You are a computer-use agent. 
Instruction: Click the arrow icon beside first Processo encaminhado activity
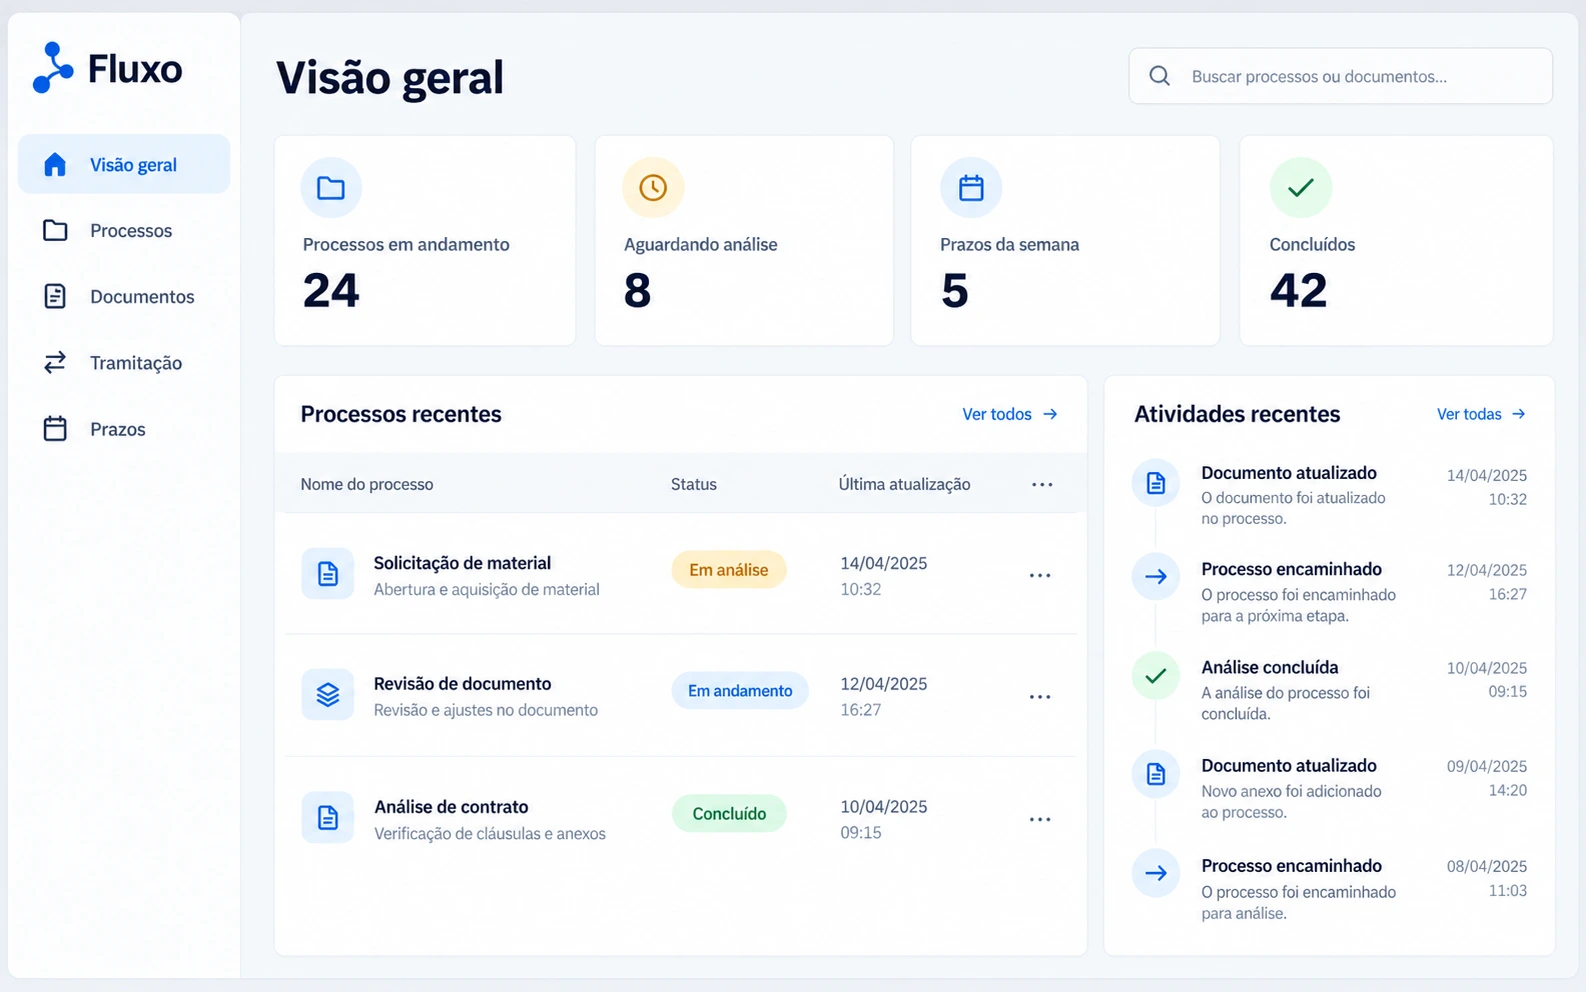click(1156, 576)
